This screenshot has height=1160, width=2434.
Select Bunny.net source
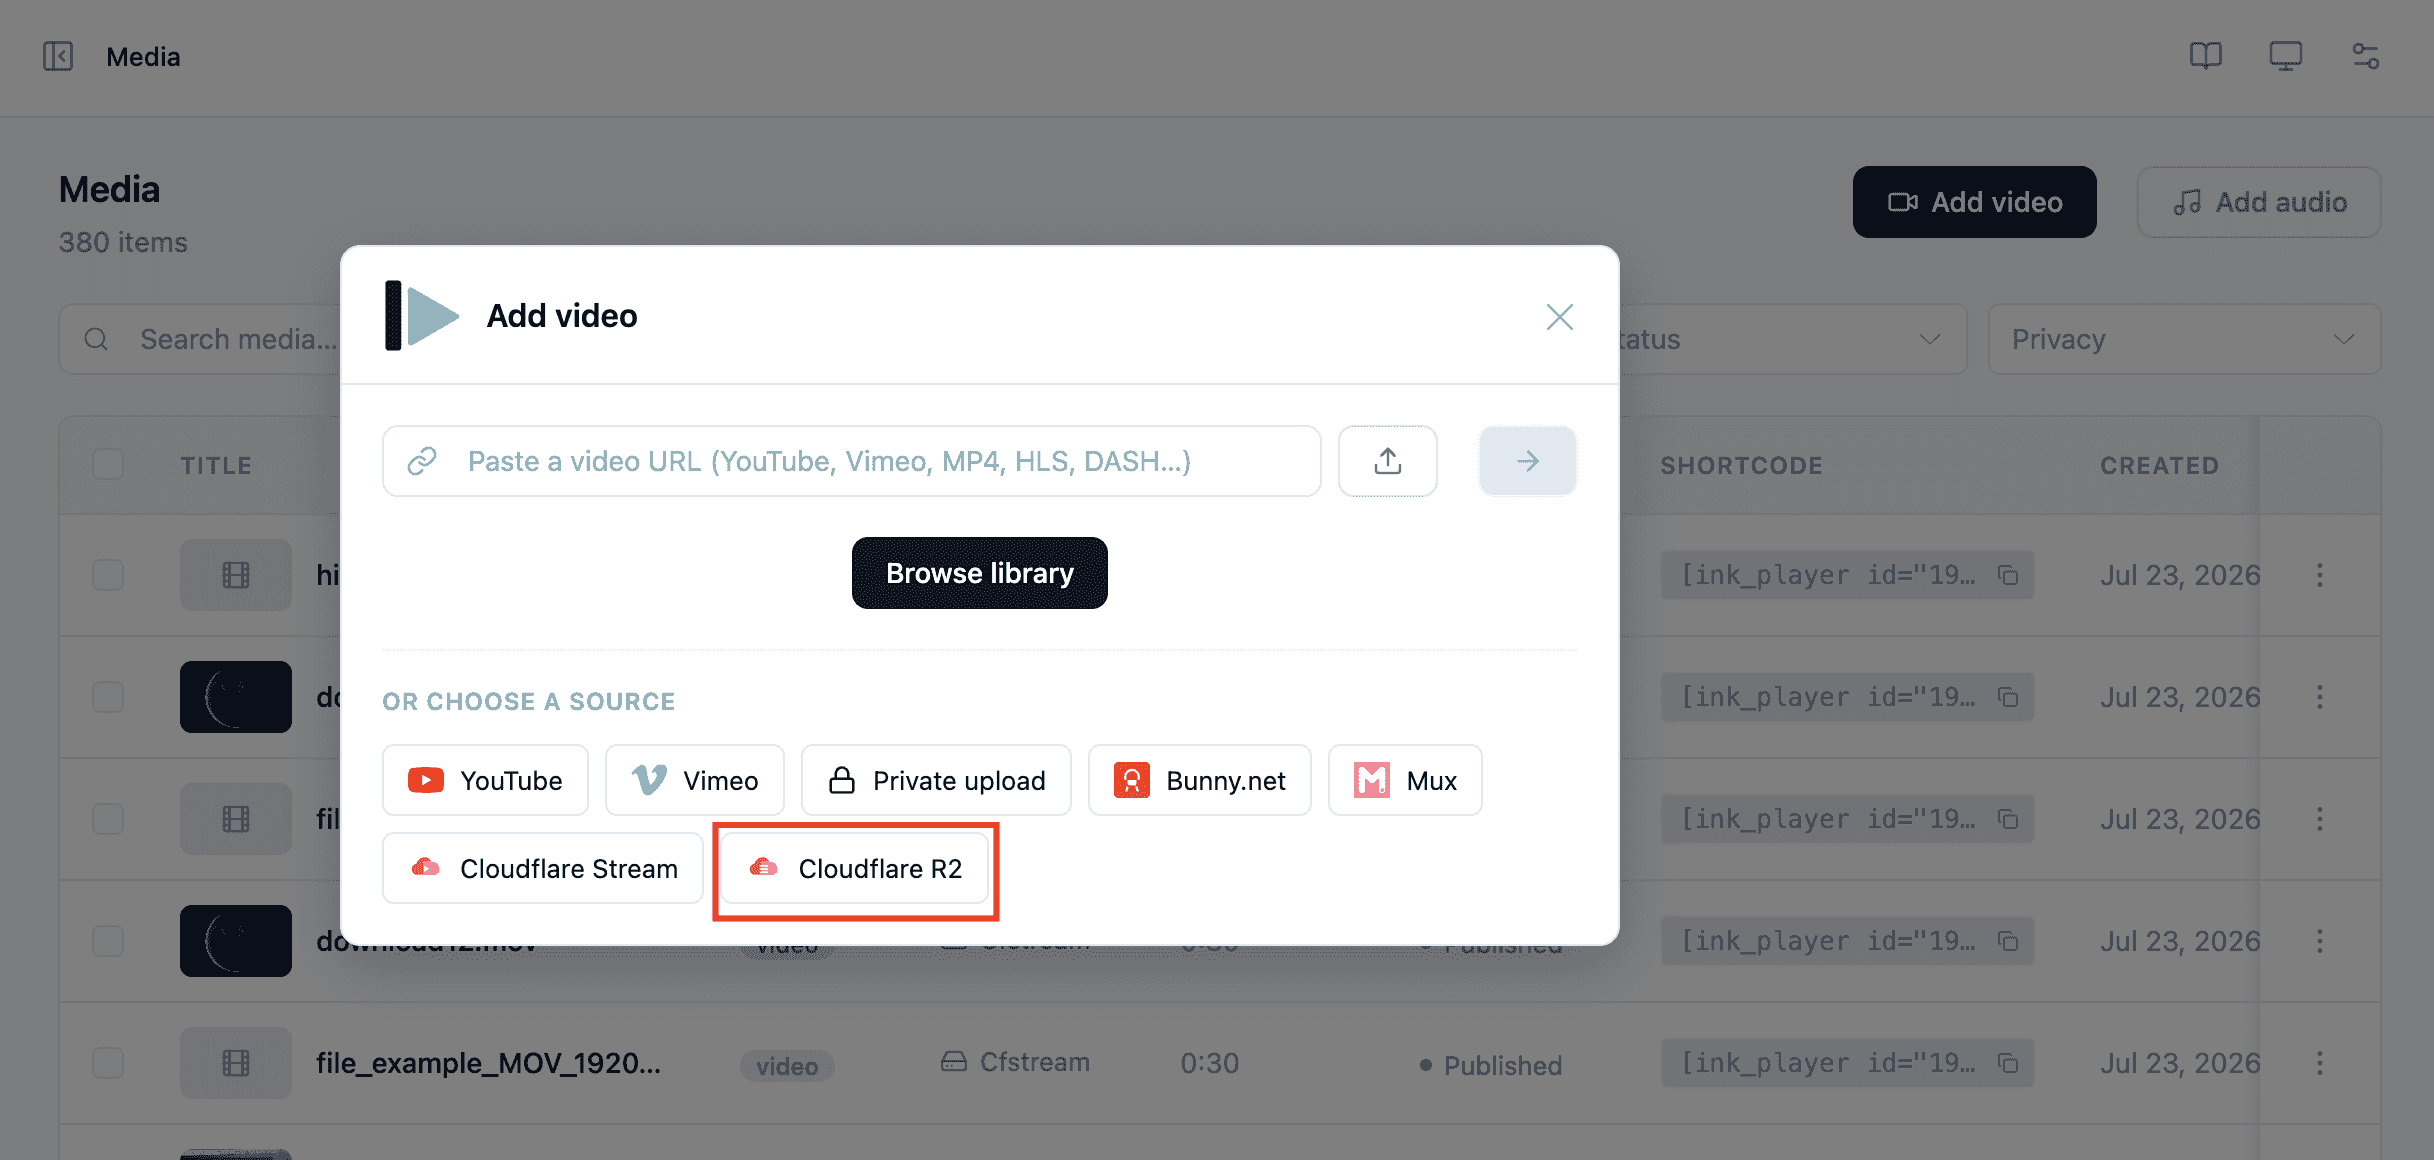pos(1200,780)
